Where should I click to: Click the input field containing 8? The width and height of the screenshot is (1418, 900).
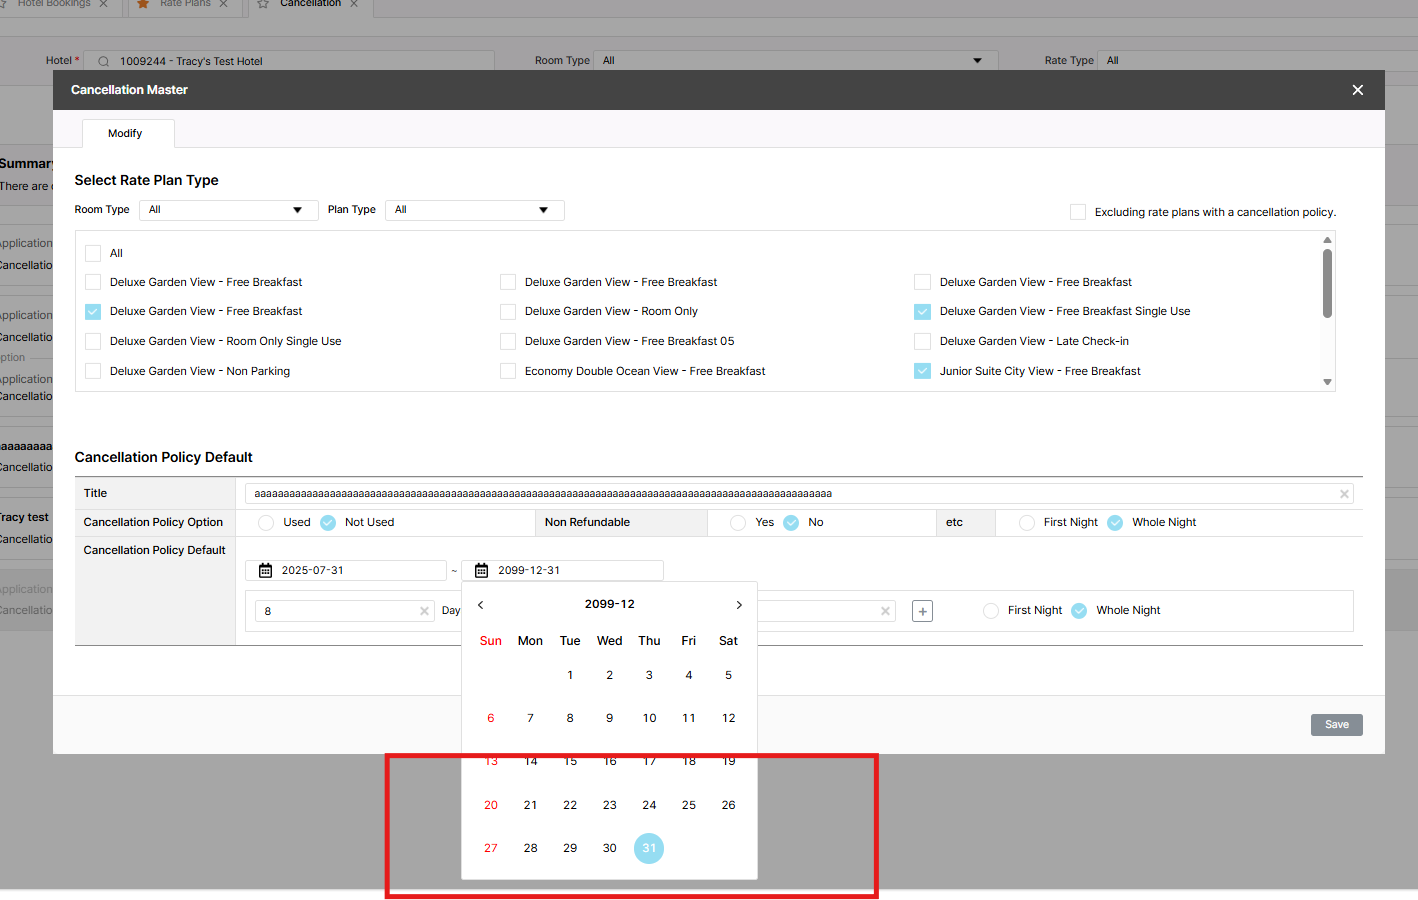[x=345, y=611]
